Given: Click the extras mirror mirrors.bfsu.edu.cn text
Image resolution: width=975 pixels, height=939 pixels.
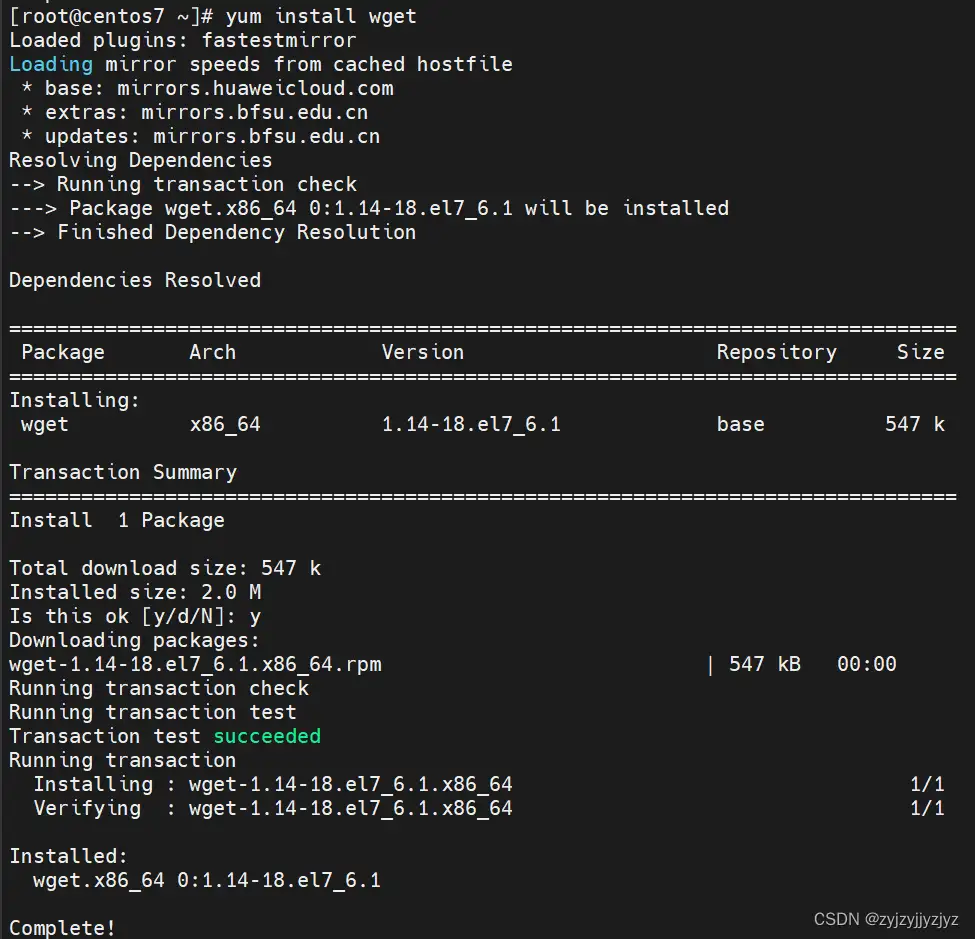Looking at the screenshot, I should pos(254,112).
